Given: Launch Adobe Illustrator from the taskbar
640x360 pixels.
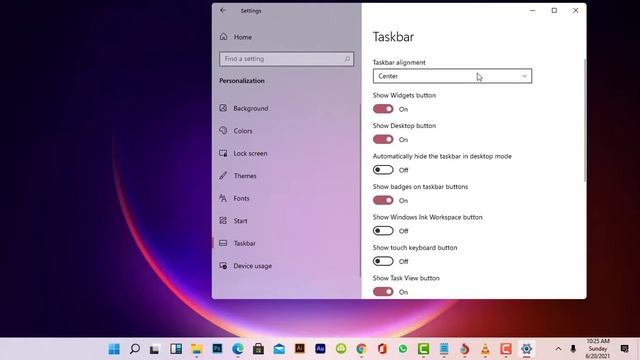Looking at the screenshot, I should 300,349.
